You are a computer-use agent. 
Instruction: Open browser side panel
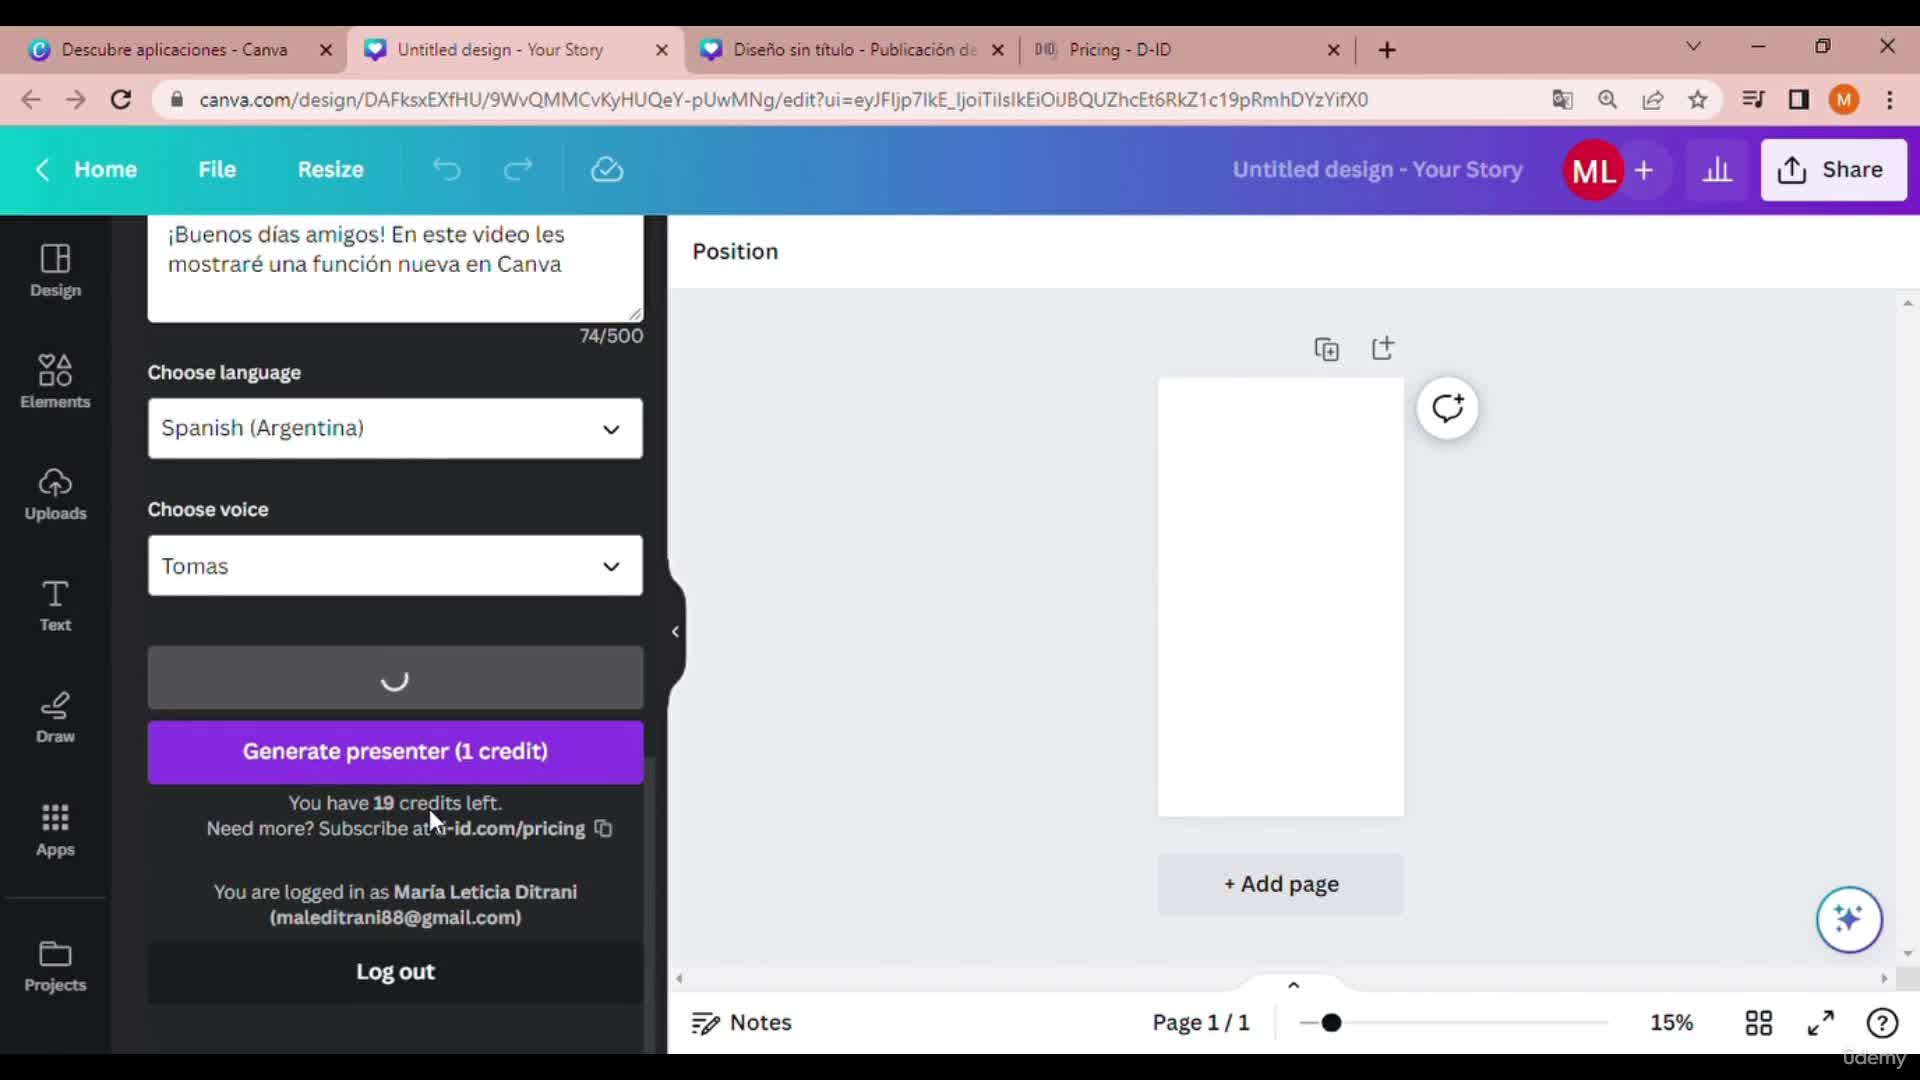(1798, 99)
